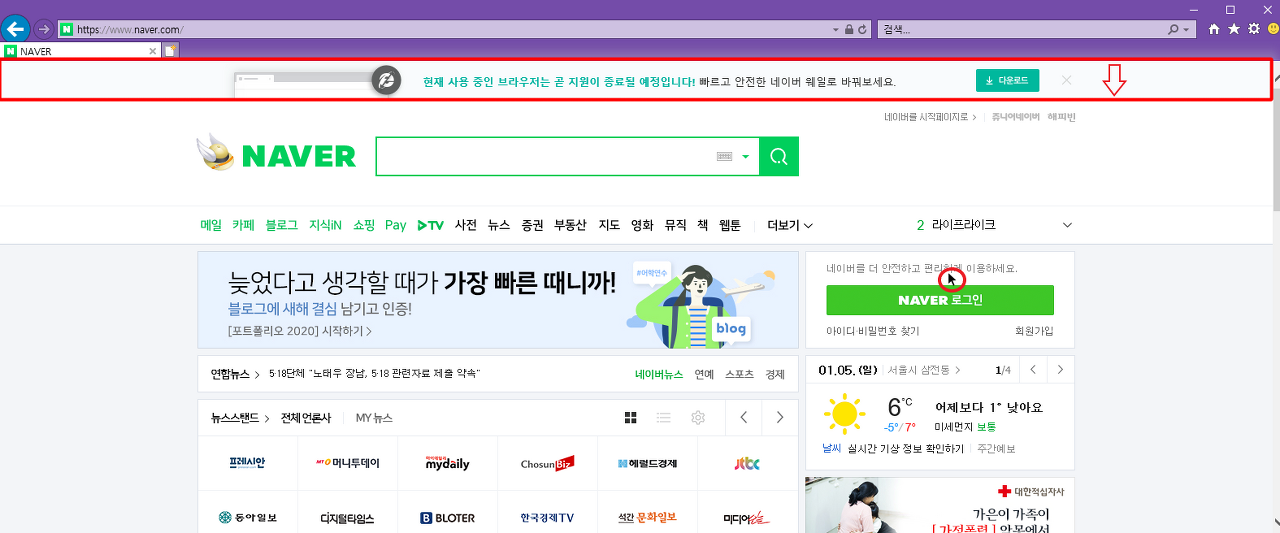
Task: Open mydaily newsstand tile
Action: [447, 463]
